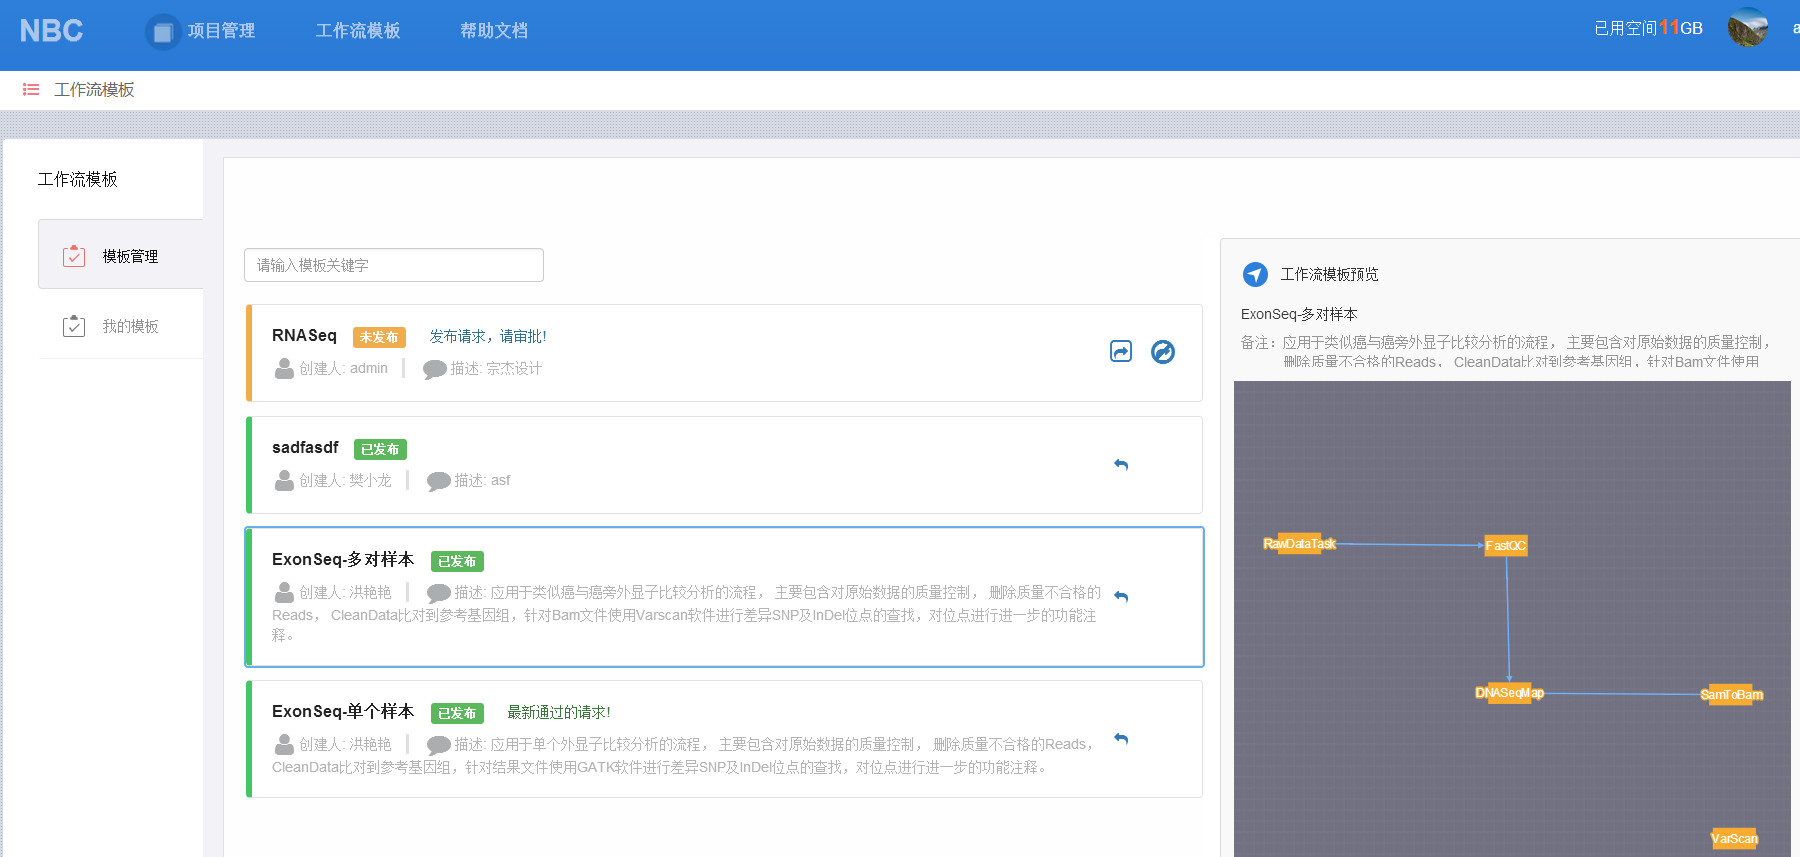Click the circular edit icon for RNASeq
Viewport: 1800px width, 857px height.
click(x=1162, y=352)
